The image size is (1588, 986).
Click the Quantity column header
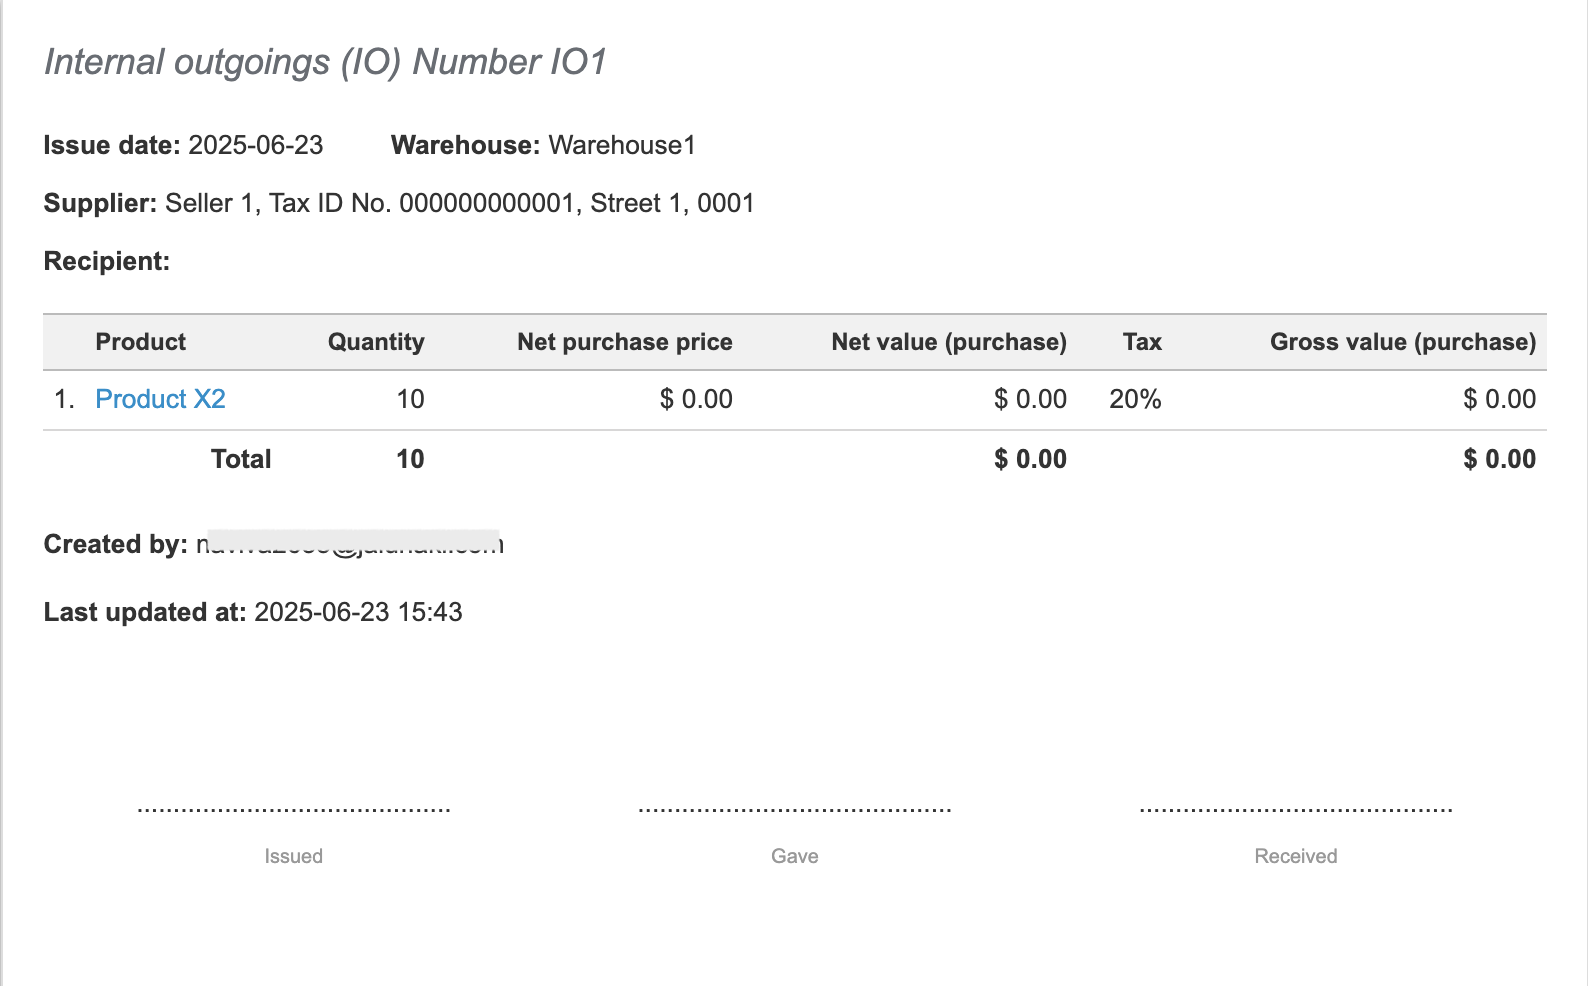[376, 342]
